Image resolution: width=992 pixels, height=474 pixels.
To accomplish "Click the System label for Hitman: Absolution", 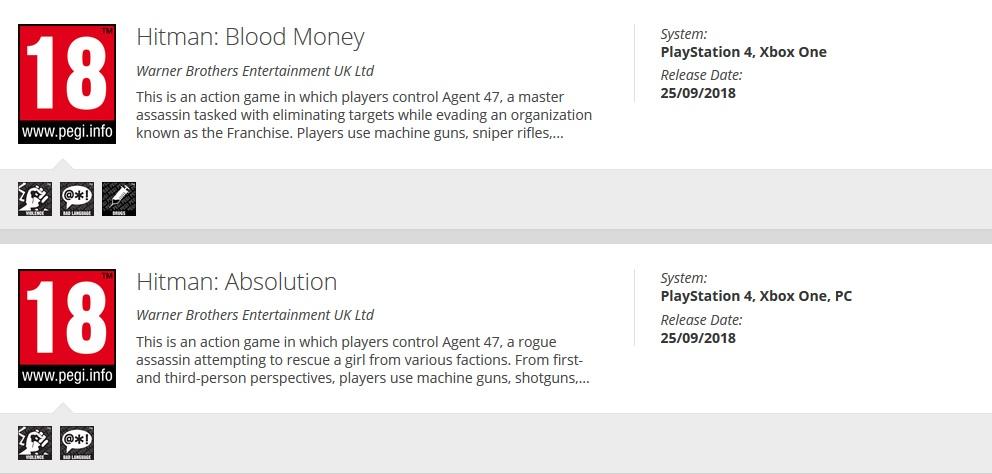I will [x=684, y=278].
